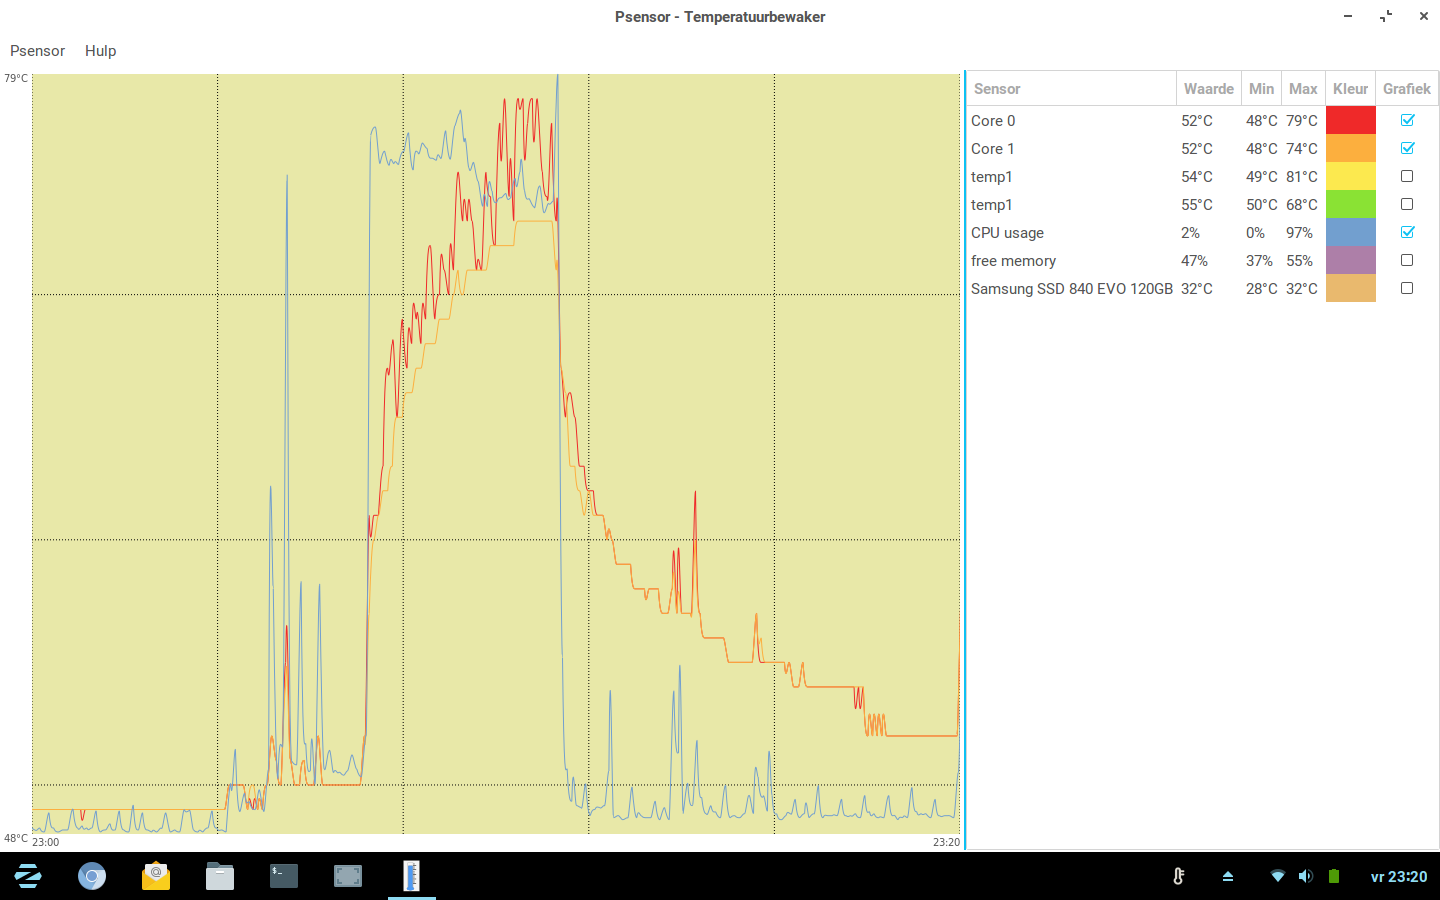Click the 68°C max value of temp1

tap(1302, 205)
